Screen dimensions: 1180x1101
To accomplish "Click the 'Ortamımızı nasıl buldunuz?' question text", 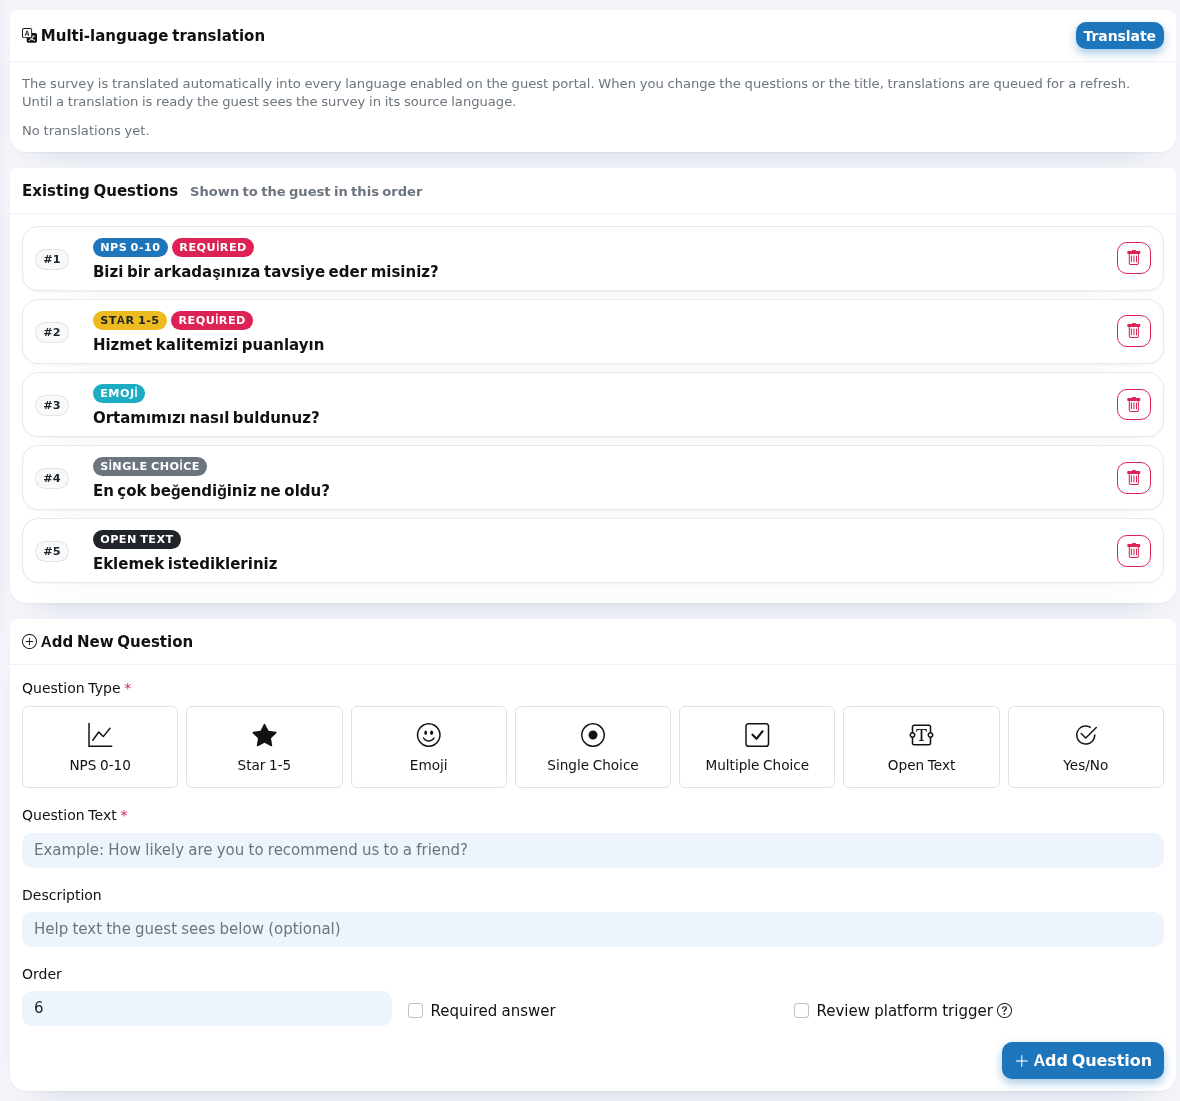I will tap(206, 417).
